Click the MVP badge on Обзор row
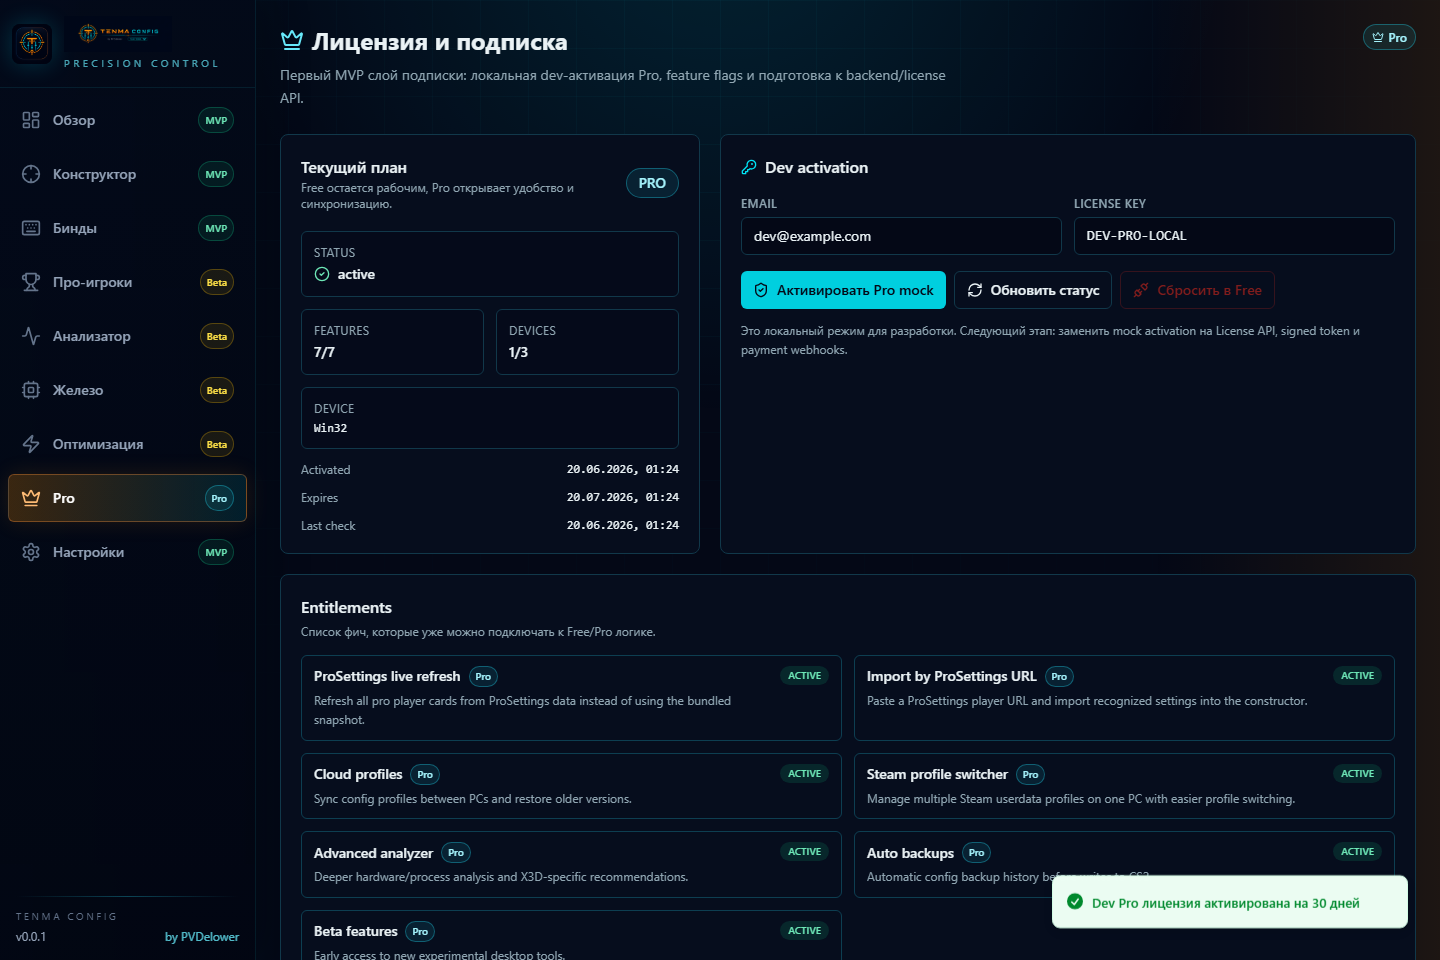 (x=216, y=120)
